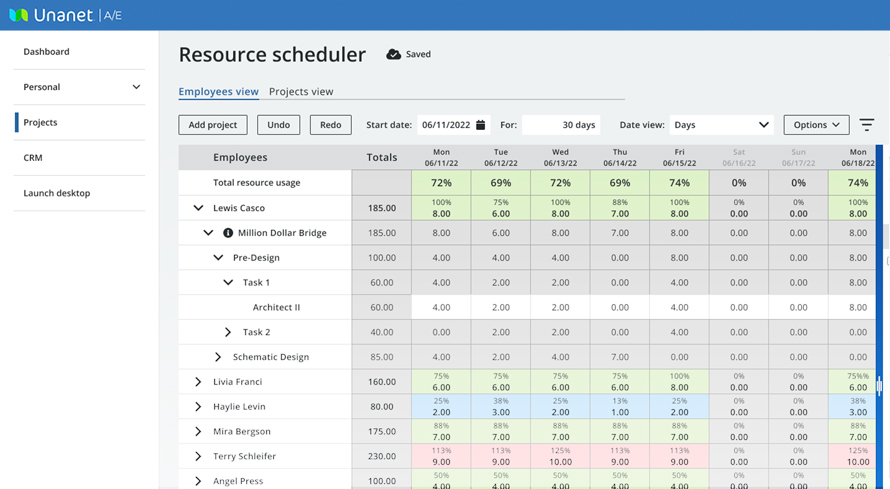Open the Start date calendar icon

click(481, 125)
